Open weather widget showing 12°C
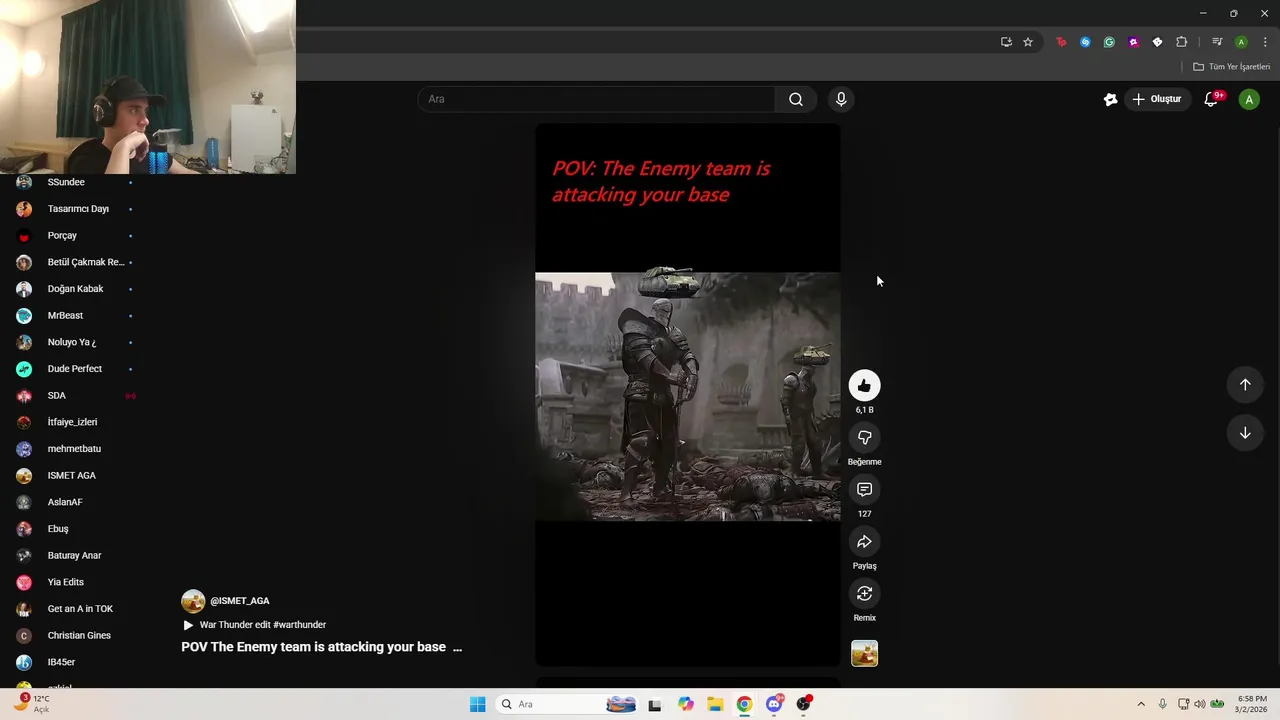 [x=30, y=703]
